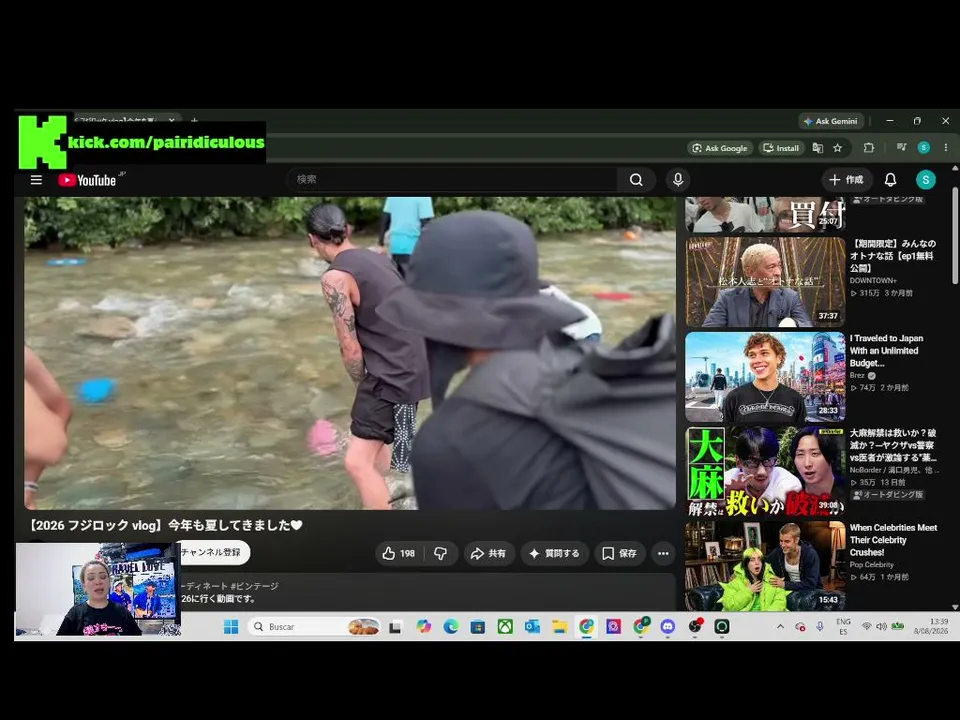Open the Wi-Fi network tray icon

pos(866,626)
